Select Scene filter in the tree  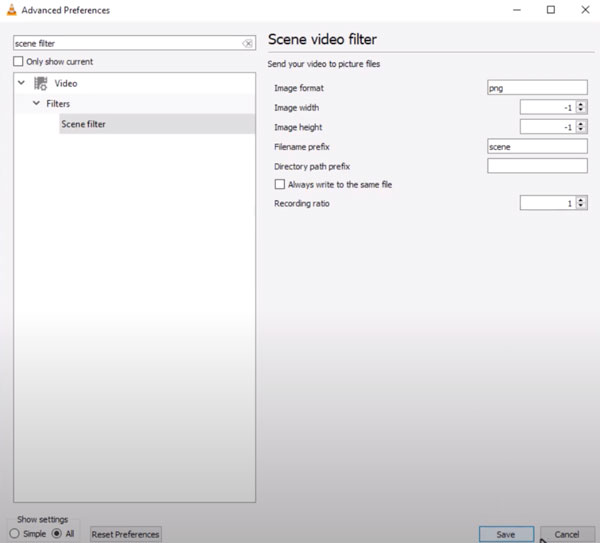pyautogui.click(x=157, y=124)
